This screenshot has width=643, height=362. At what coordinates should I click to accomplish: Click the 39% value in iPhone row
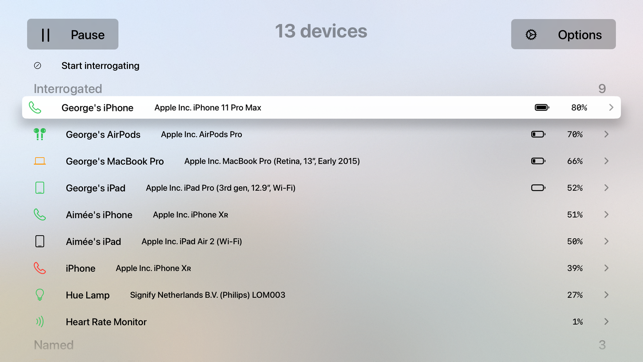575,268
